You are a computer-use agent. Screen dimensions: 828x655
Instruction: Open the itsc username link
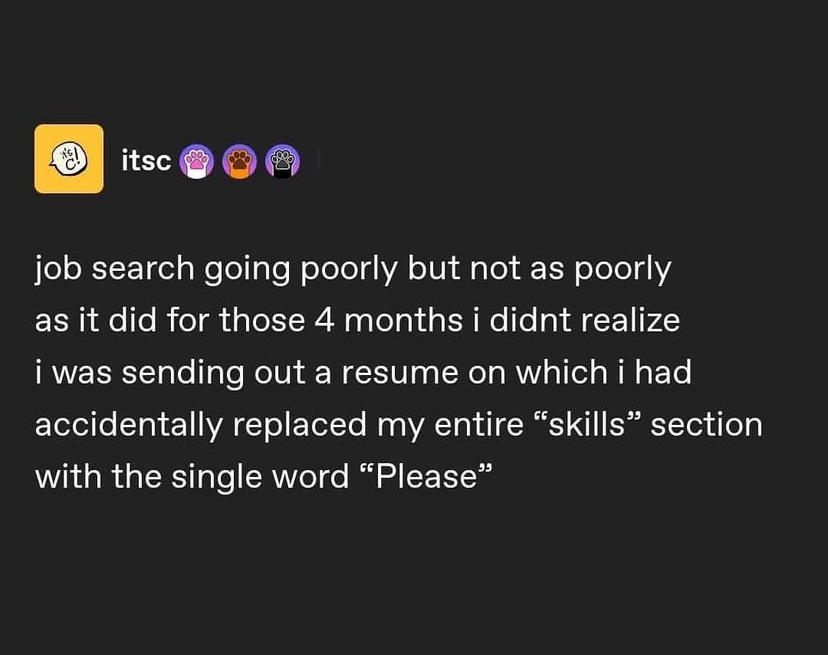point(146,160)
